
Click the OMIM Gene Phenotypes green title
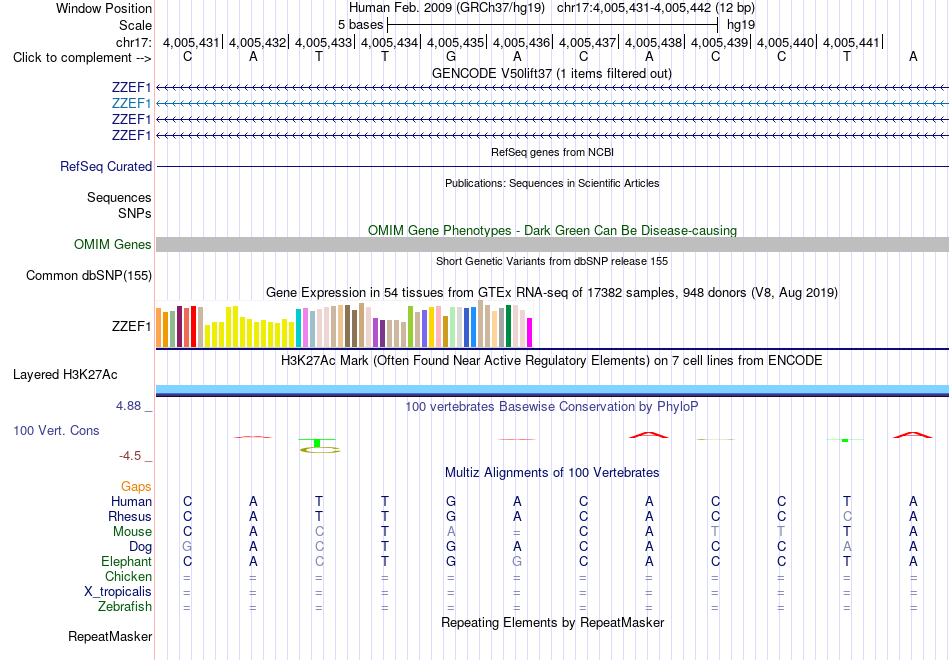click(552, 230)
